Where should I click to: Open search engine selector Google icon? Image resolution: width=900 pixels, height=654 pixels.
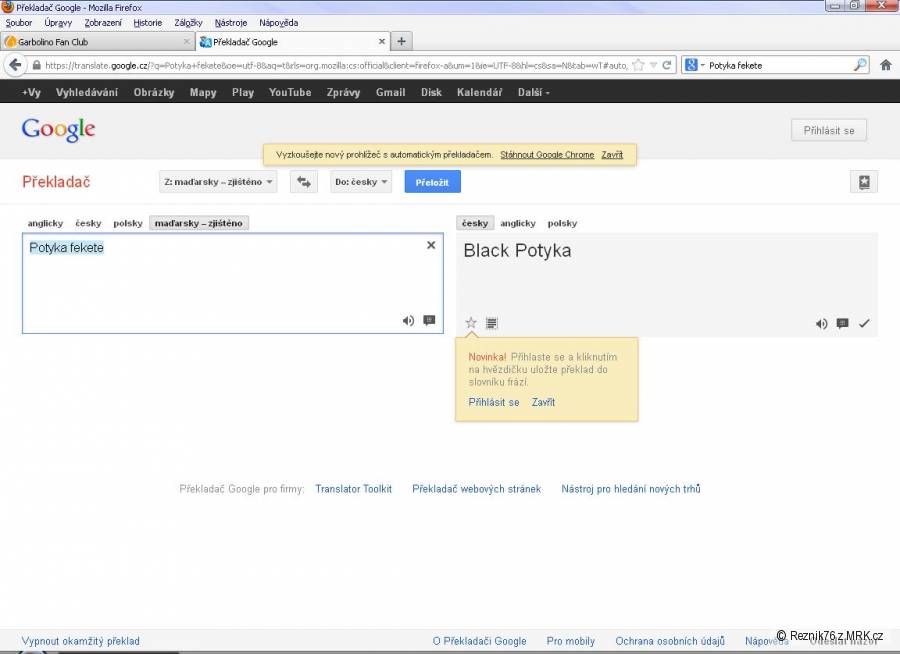coord(692,65)
